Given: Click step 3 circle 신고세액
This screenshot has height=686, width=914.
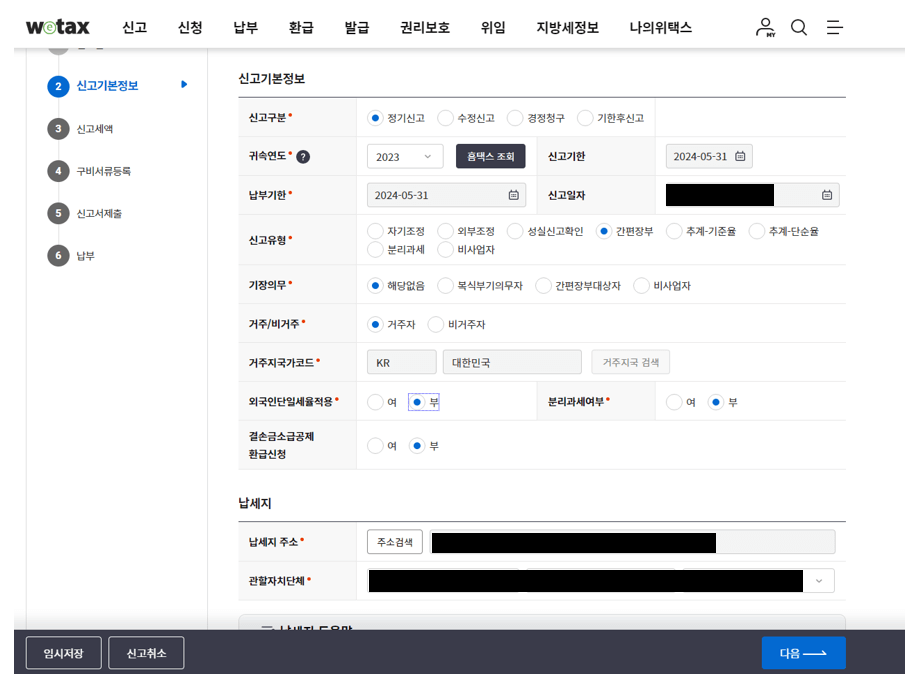Looking at the screenshot, I should click(58, 129).
